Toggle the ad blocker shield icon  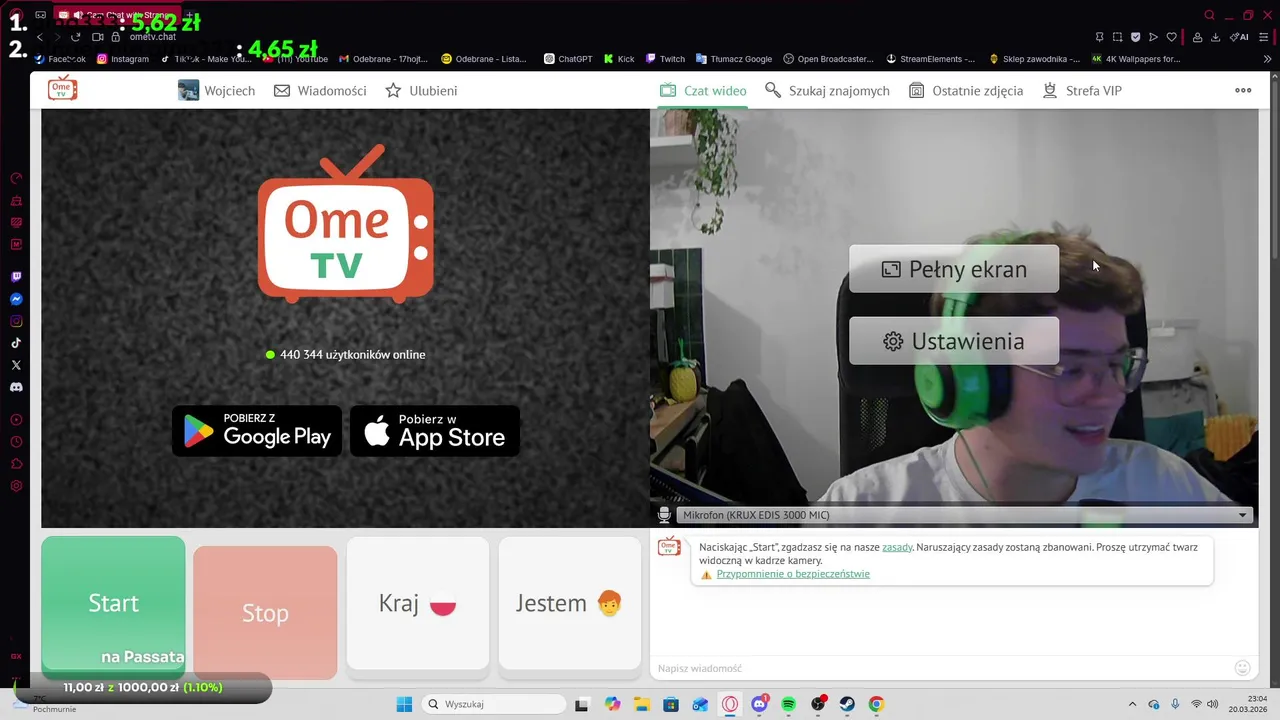[x=1135, y=37]
